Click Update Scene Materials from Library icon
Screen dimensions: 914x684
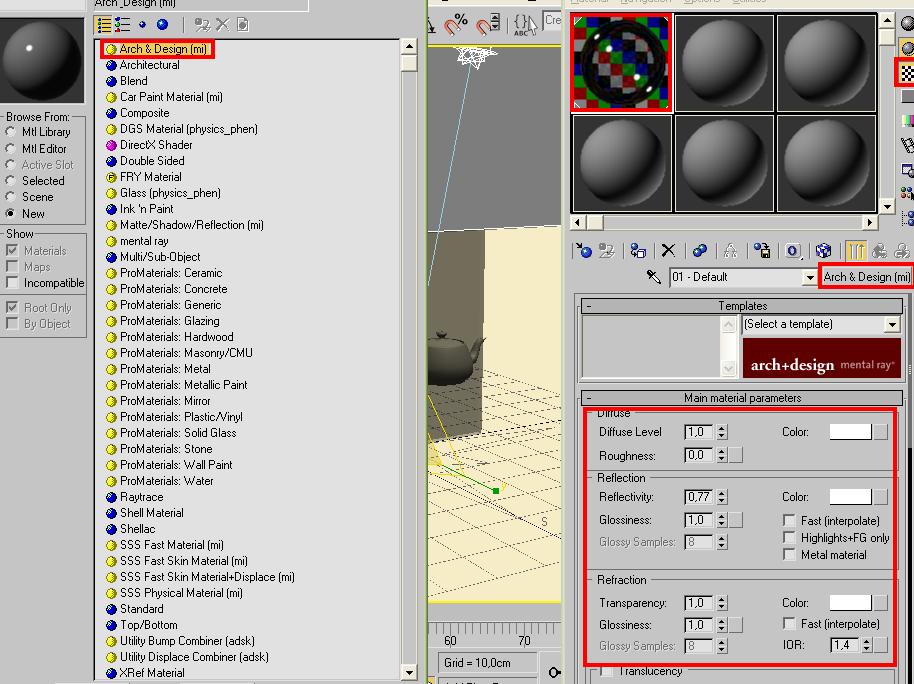(202, 24)
